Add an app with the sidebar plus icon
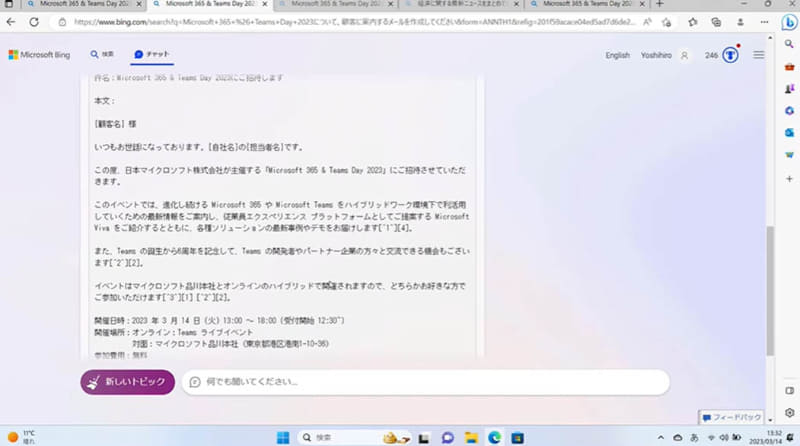This screenshot has height=446, width=800. (789, 179)
